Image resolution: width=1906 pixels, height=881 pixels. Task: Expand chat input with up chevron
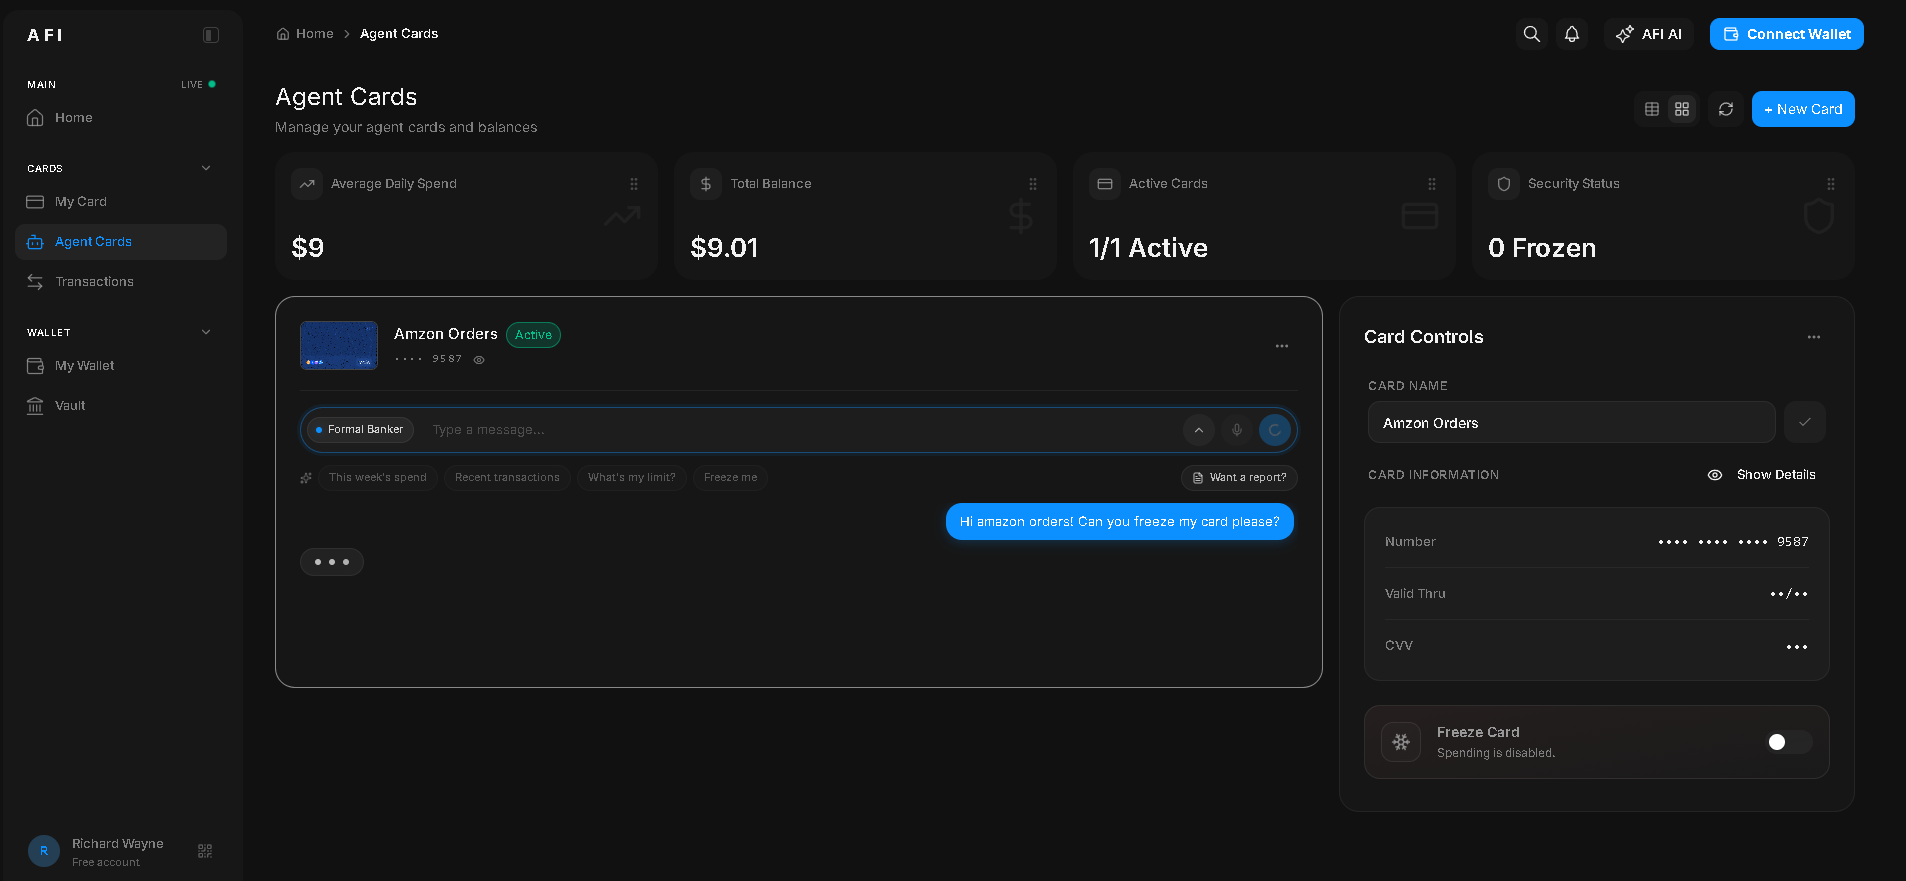click(x=1199, y=430)
